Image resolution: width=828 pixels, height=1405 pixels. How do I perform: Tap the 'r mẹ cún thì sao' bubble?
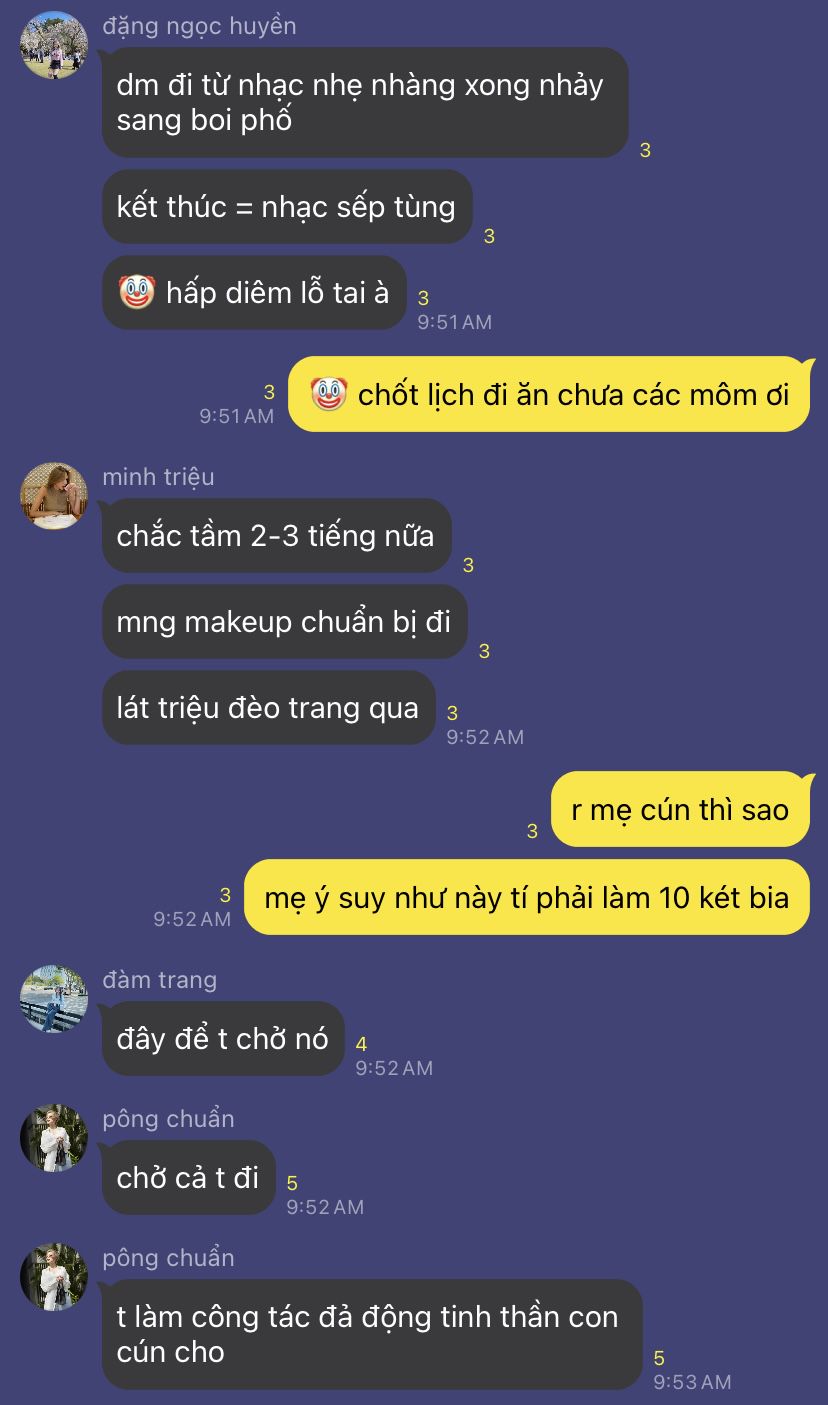[x=681, y=810]
